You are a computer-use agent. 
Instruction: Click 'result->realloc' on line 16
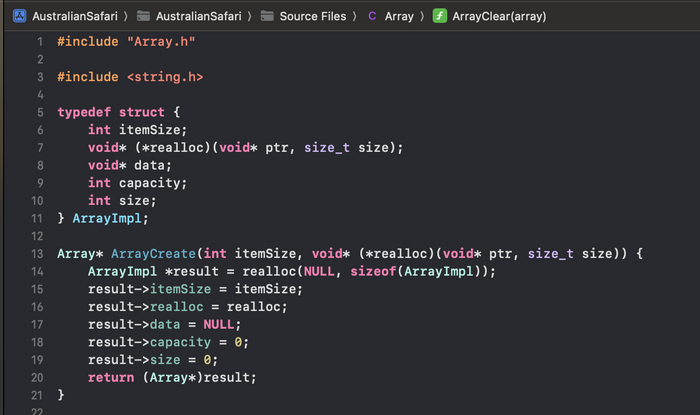[146, 307]
